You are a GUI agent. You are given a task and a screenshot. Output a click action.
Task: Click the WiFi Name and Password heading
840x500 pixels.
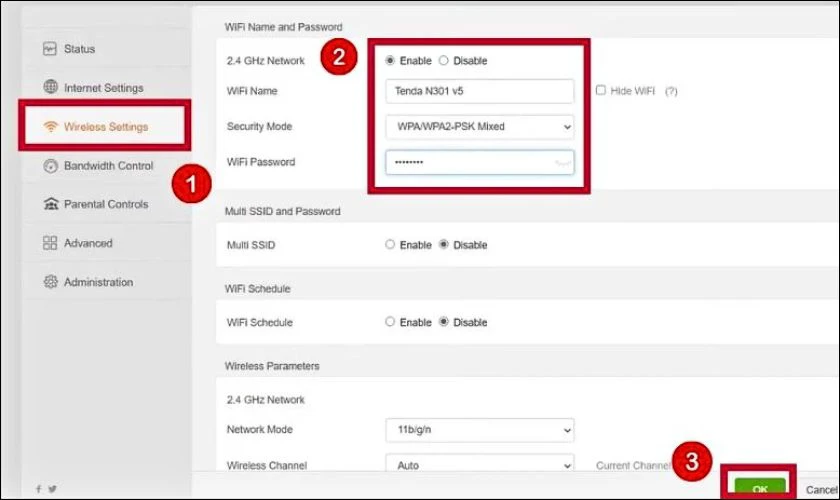[x=283, y=27]
